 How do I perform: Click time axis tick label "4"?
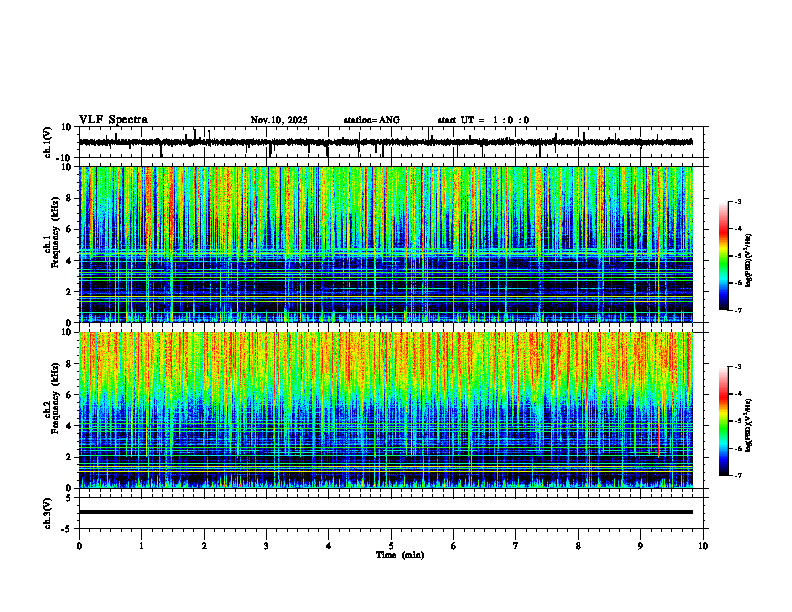pos(329,546)
